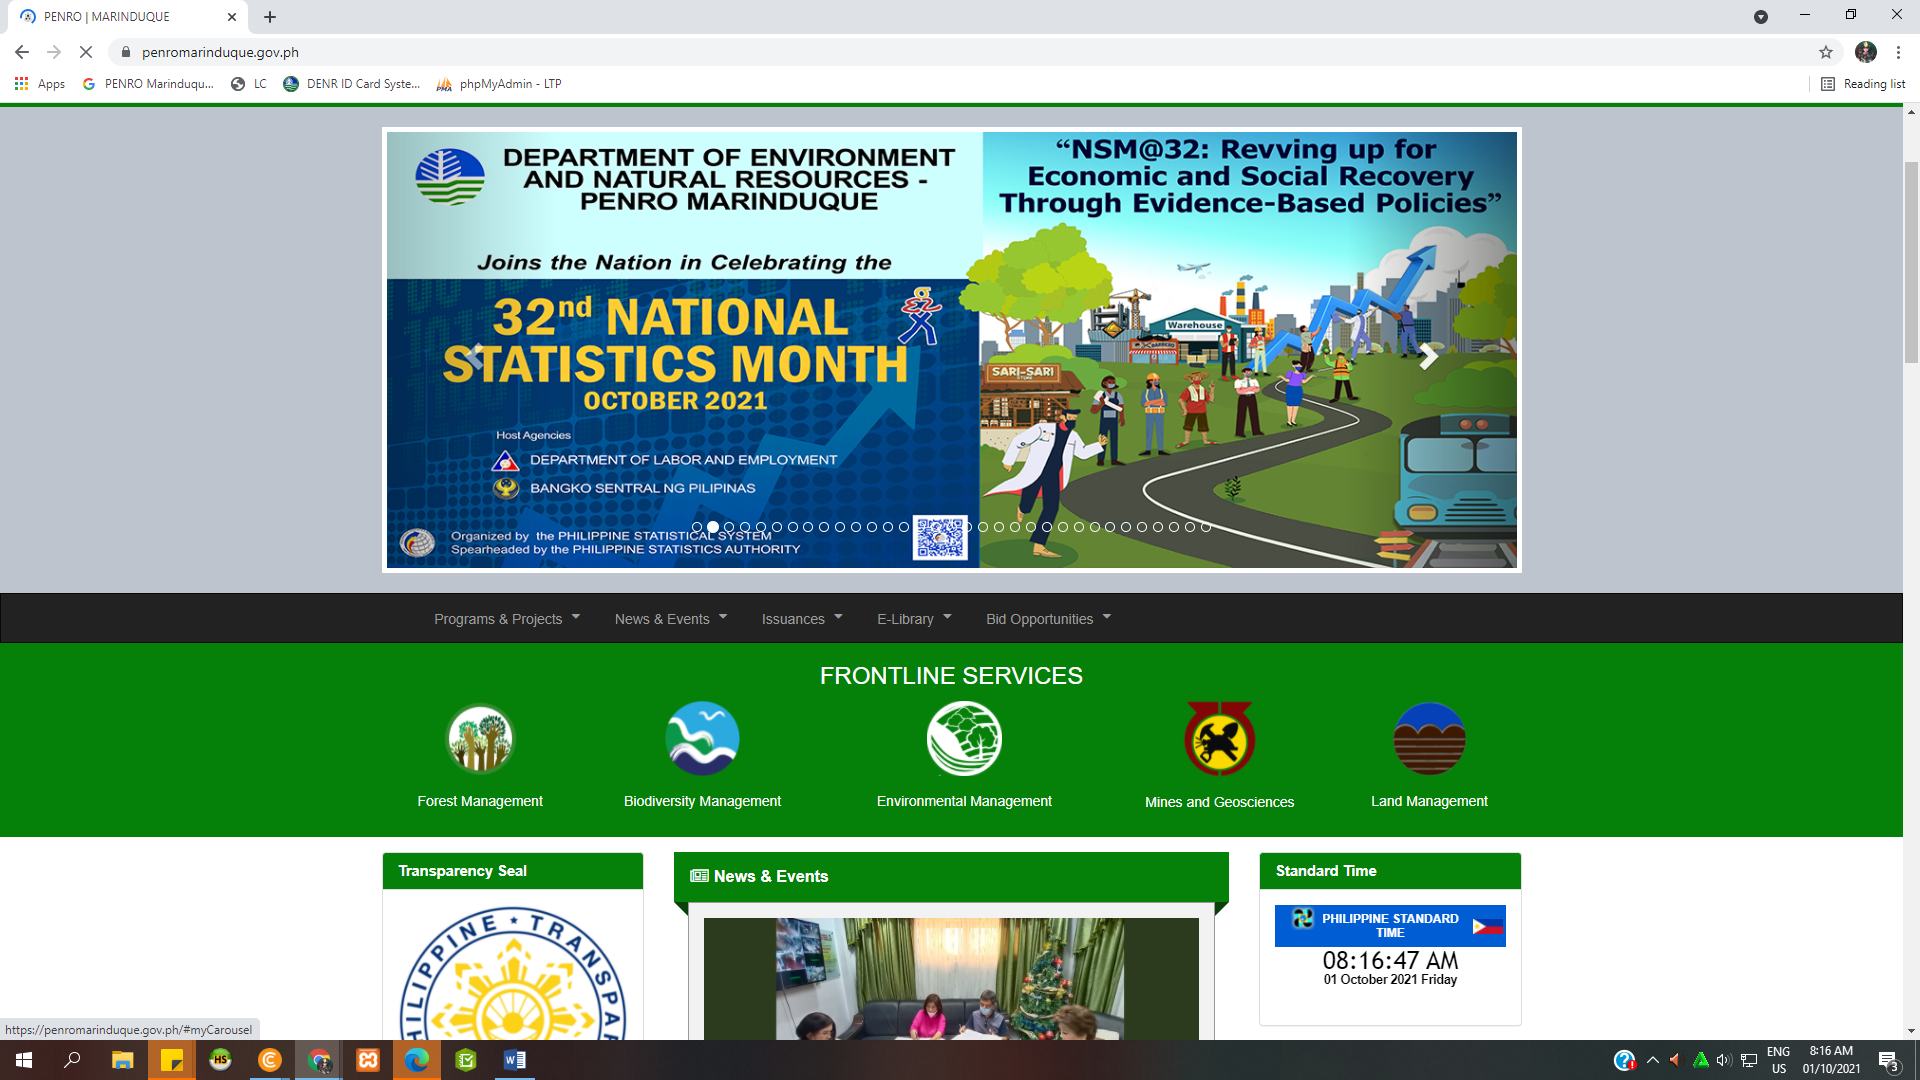Open PENRO Marinduqu... bookmark

point(148,84)
